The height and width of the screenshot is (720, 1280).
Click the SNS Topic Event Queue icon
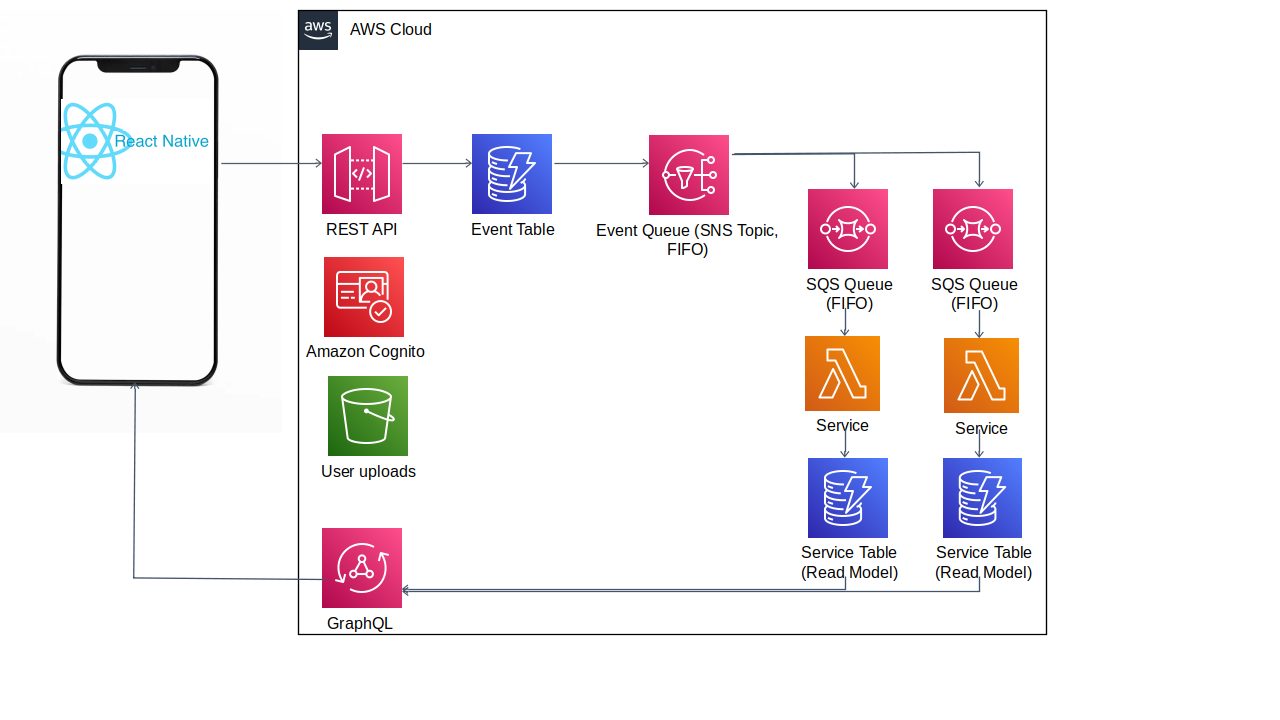689,175
